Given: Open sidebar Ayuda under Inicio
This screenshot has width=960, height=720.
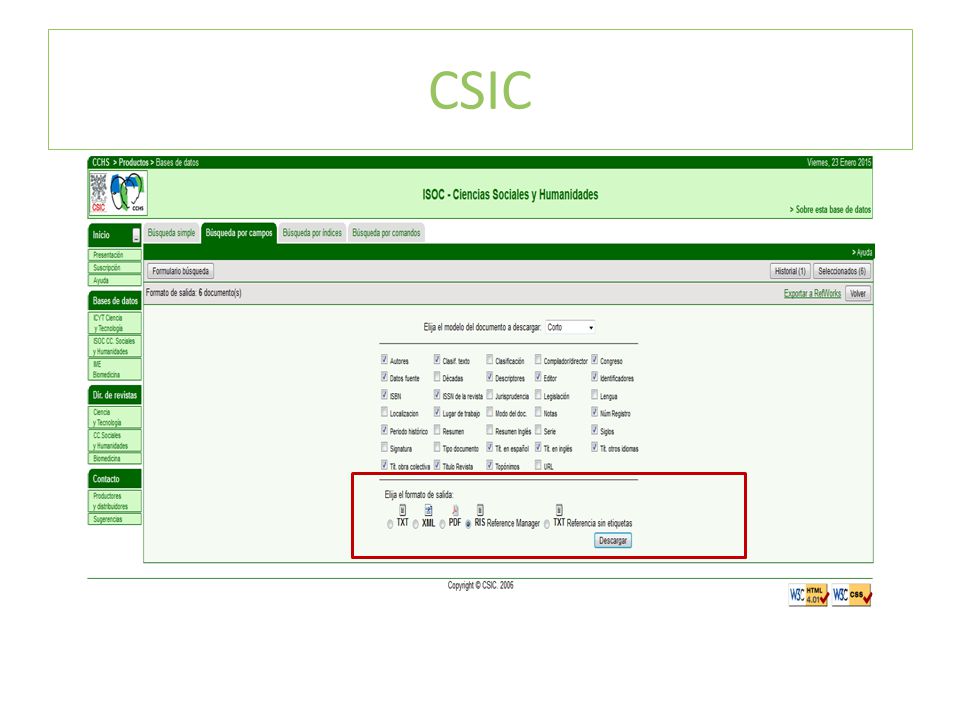Looking at the screenshot, I should click(114, 280).
